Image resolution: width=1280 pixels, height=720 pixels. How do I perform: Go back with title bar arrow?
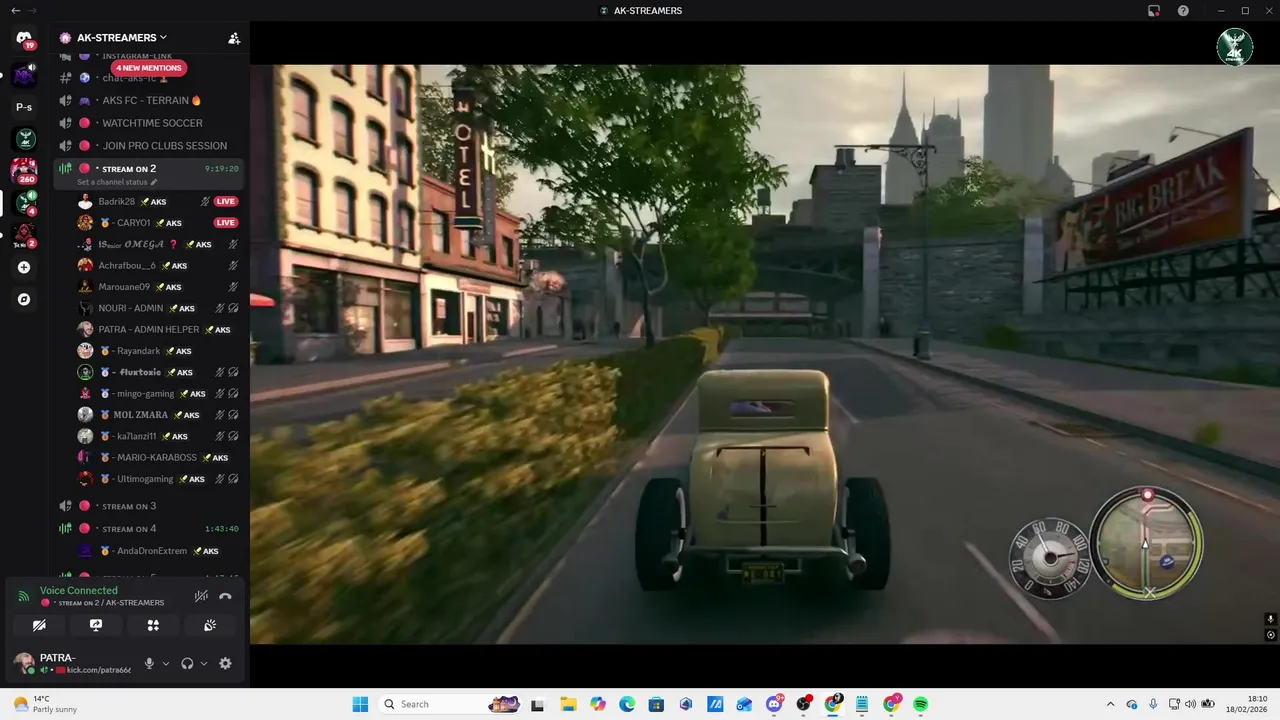click(15, 10)
